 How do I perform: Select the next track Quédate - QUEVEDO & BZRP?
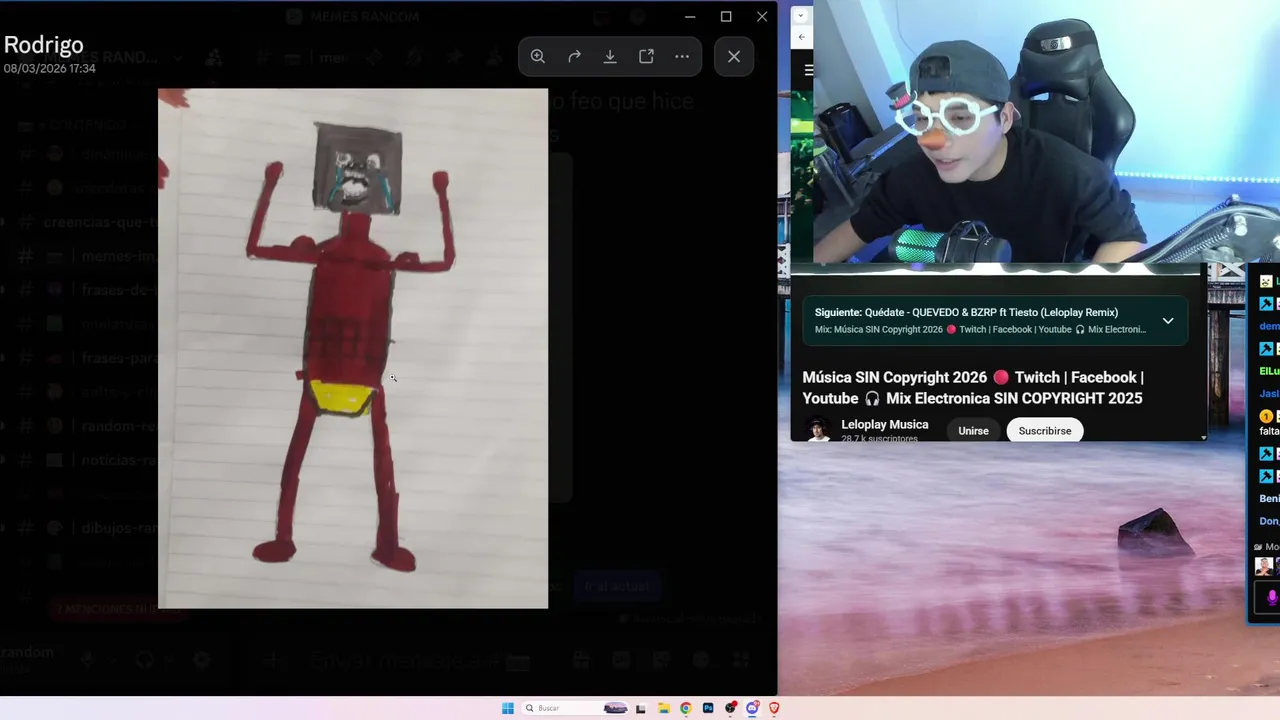coord(966,312)
